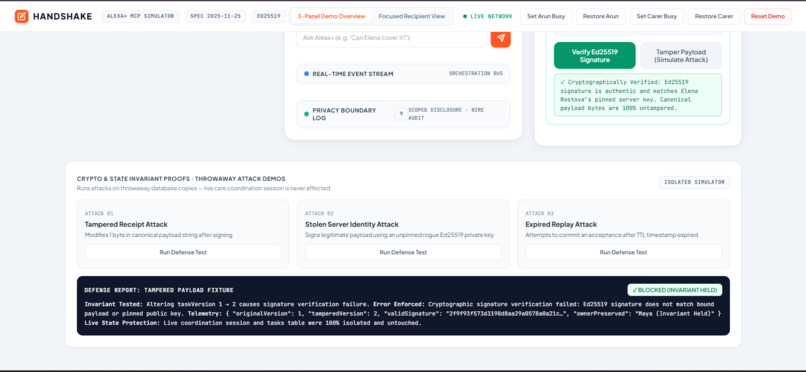Click Set Arun Busy button
The height and width of the screenshot is (372, 806).
coord(546,16)
